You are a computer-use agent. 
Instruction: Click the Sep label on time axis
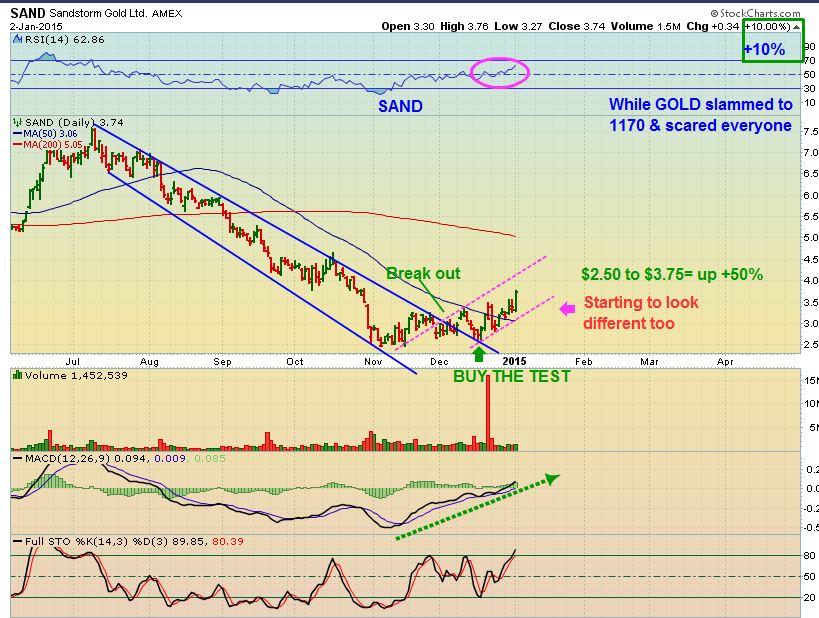223,362
